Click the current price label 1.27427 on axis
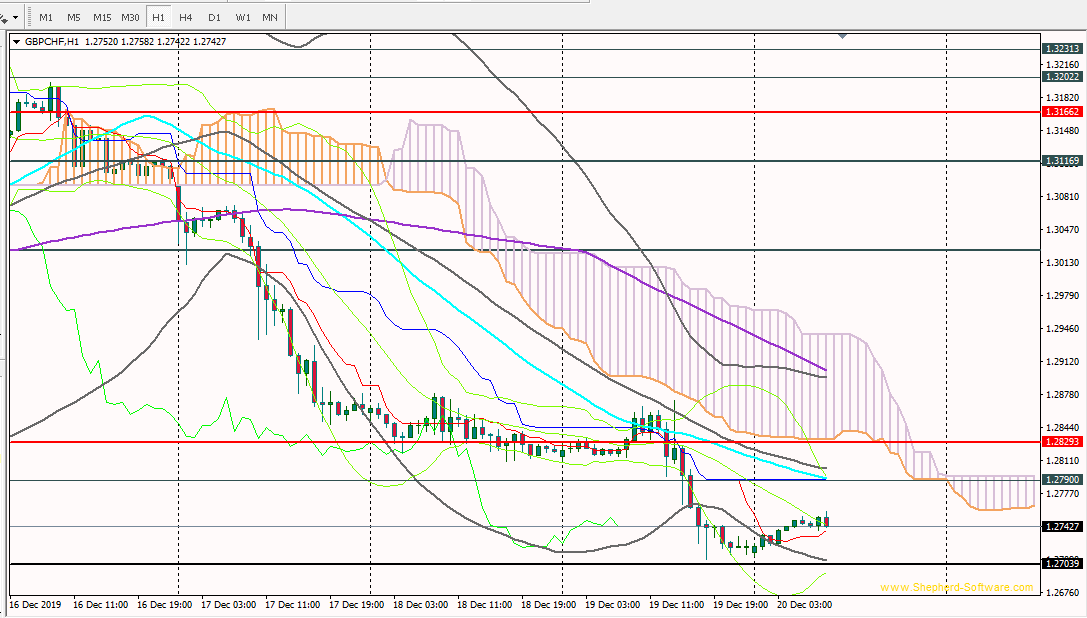The height and width of the screenshot is (618, 1087). pyautogui.click(x=1062, y=527)
